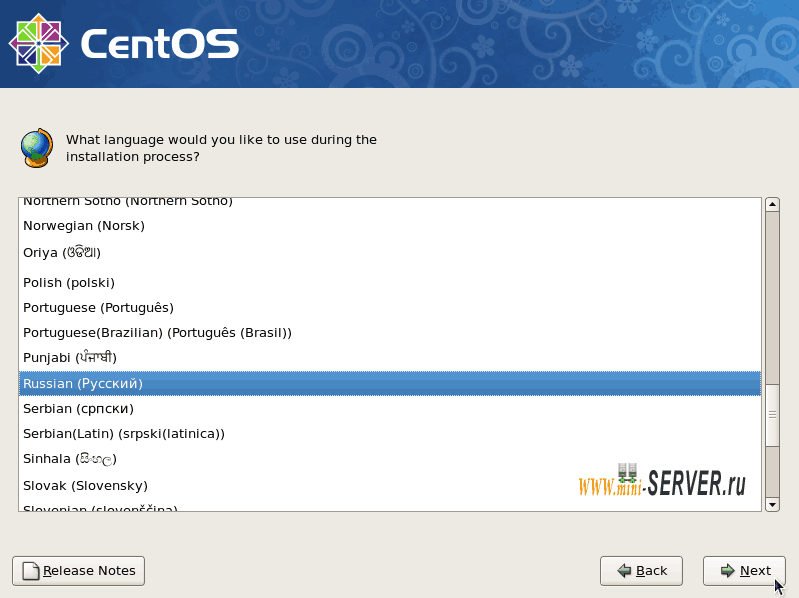Select Serbian(Latin) language entry
Screen dimensions: 799x598
[390, 433]
